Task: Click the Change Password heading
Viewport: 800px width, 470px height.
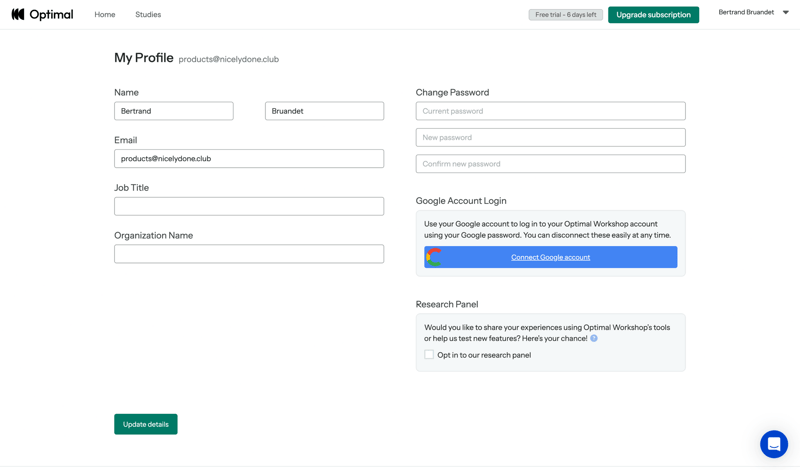Action: 452,92
